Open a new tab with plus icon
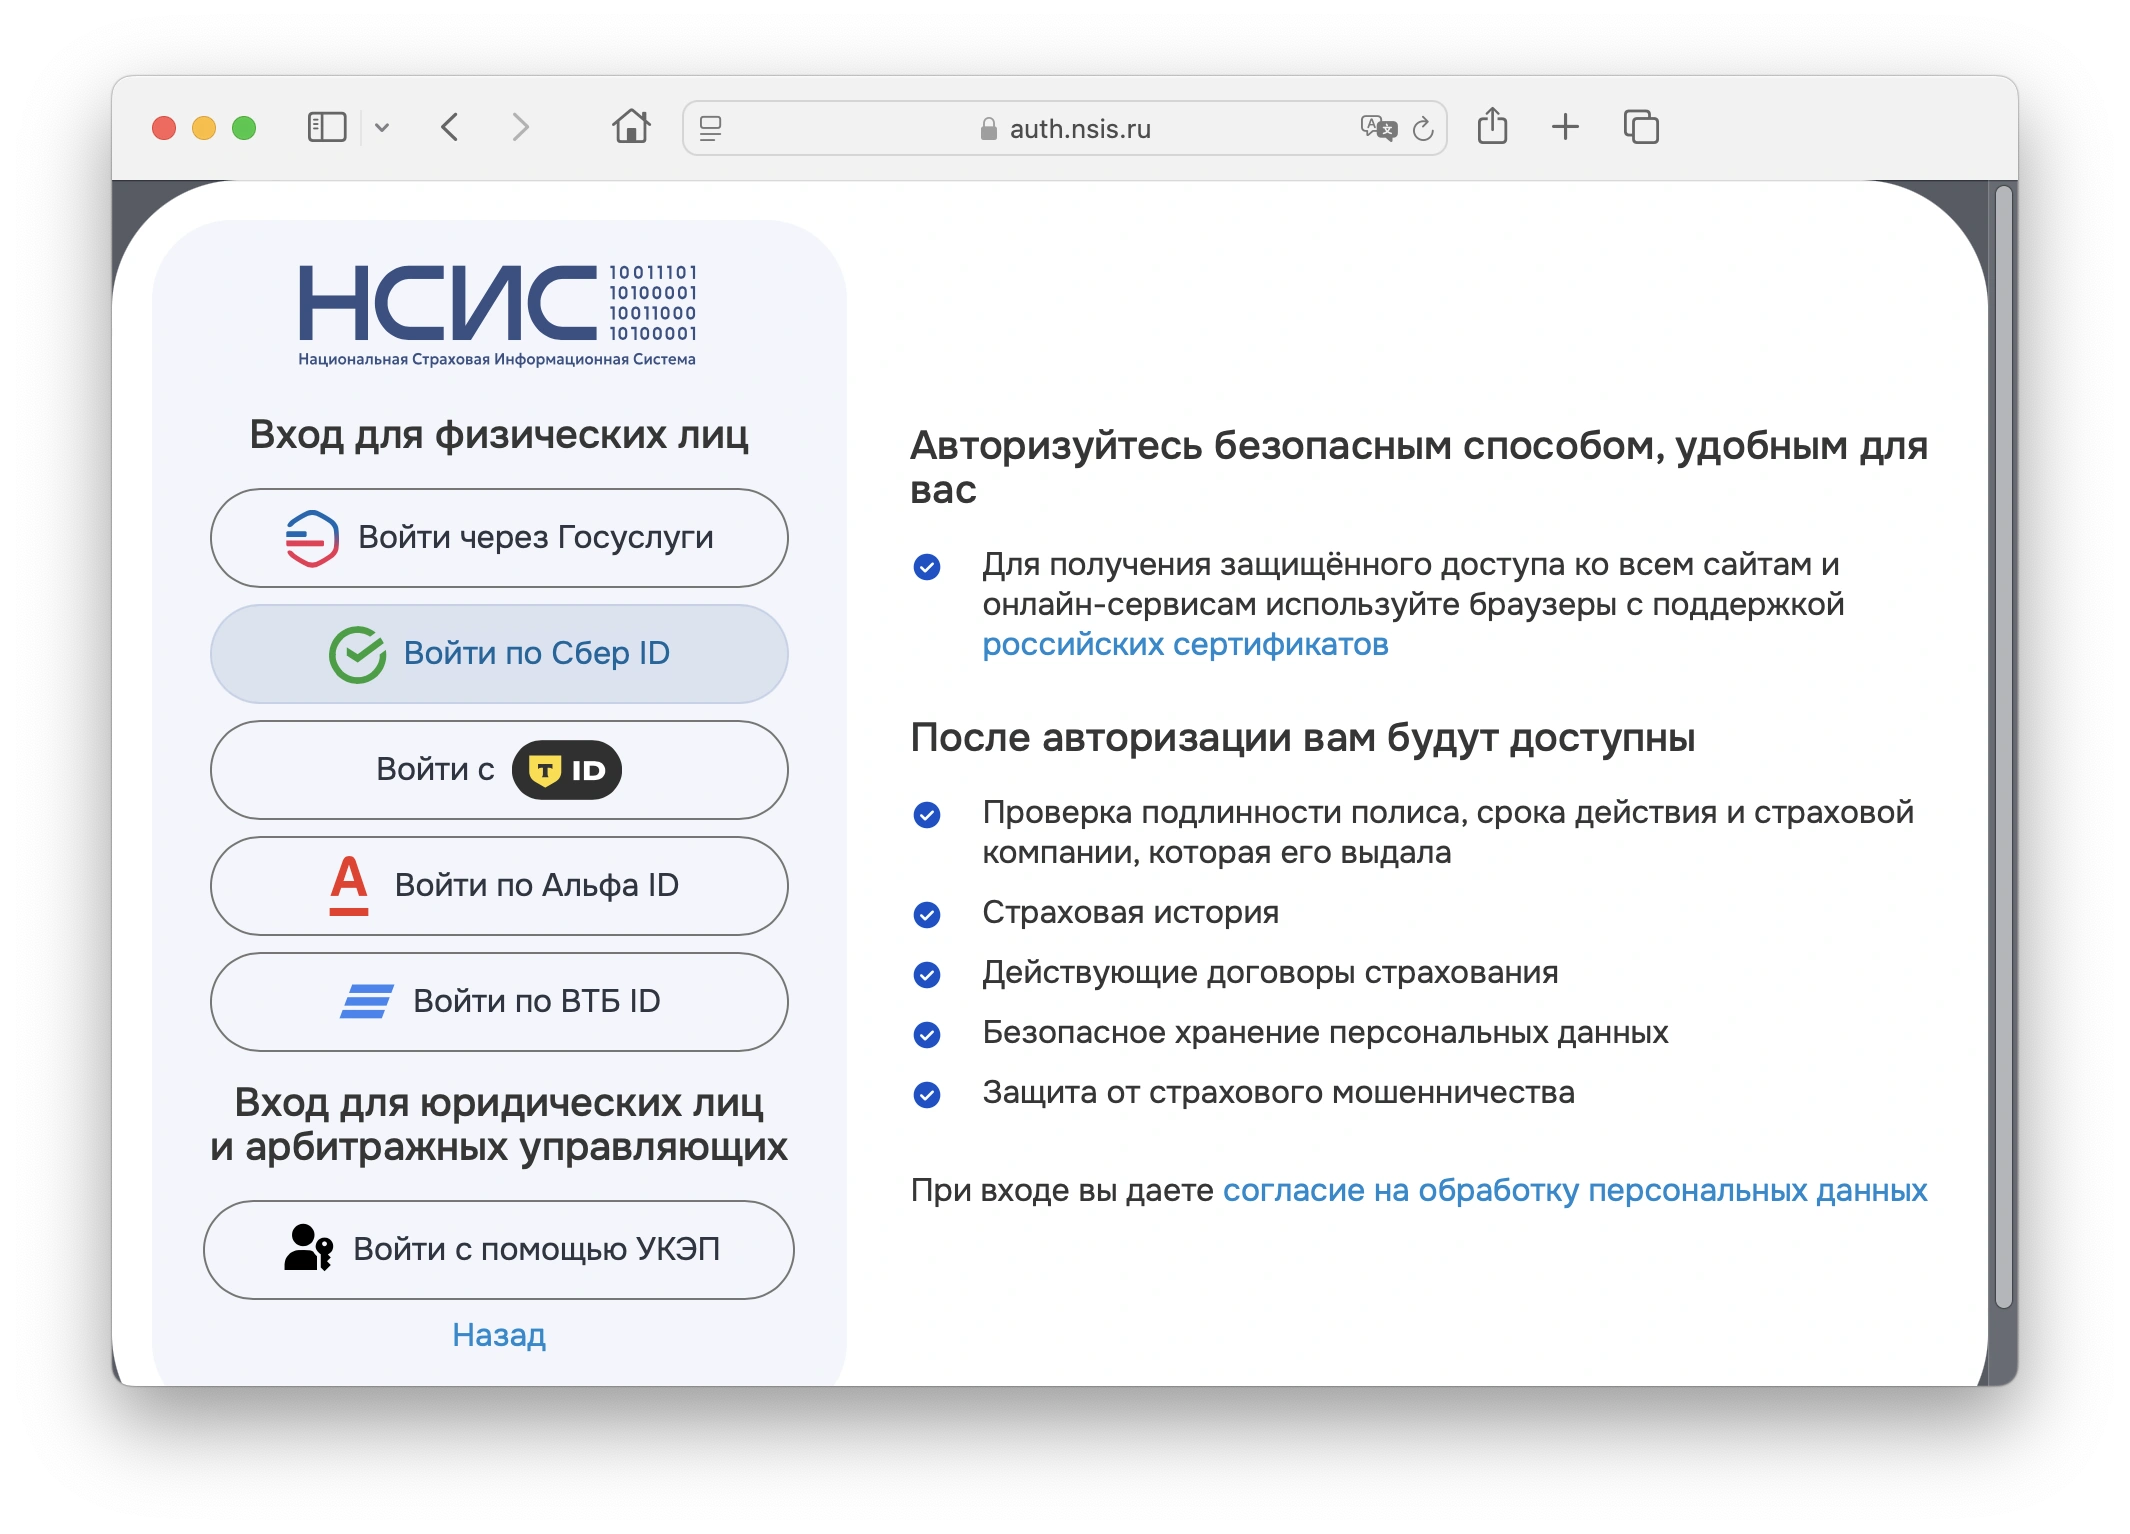This screenshot has width=2130, height=1534. (x=1565, y=127)
